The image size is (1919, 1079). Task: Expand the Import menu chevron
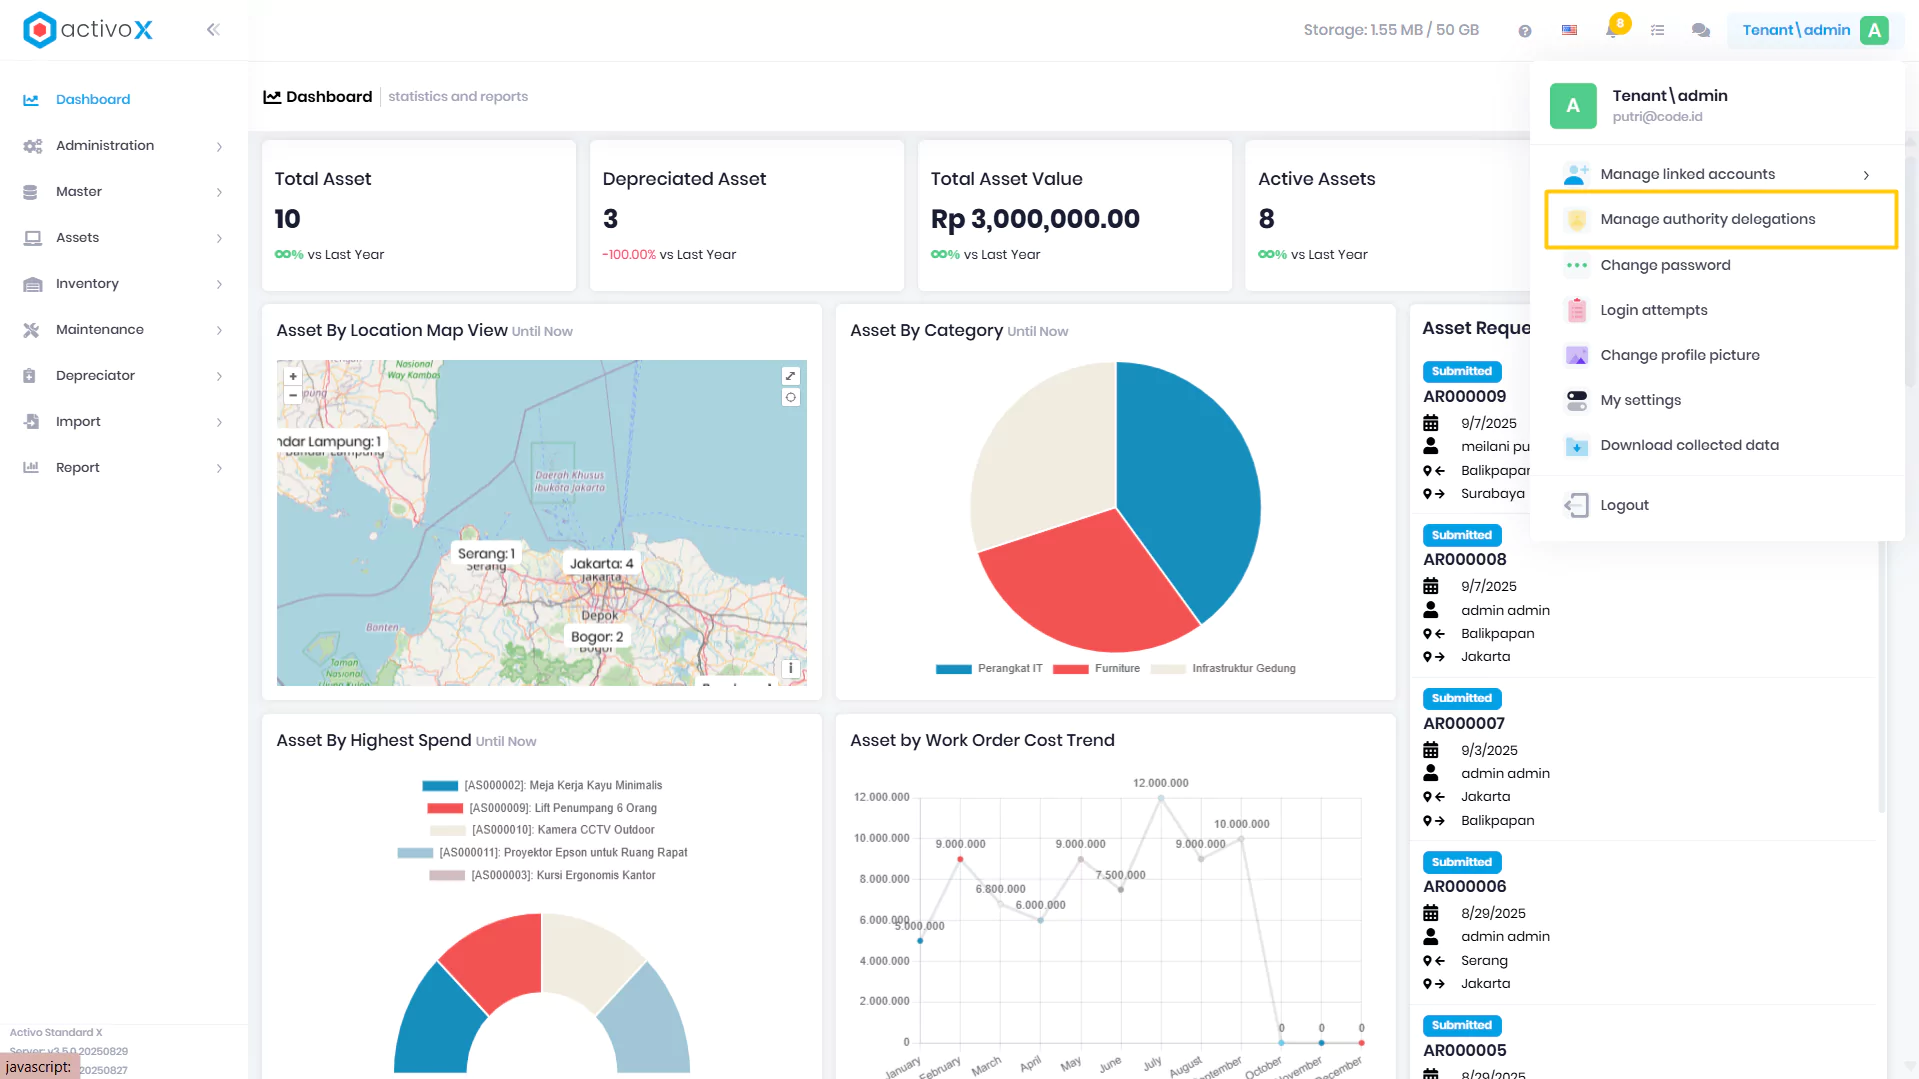[x=219, y=423]
